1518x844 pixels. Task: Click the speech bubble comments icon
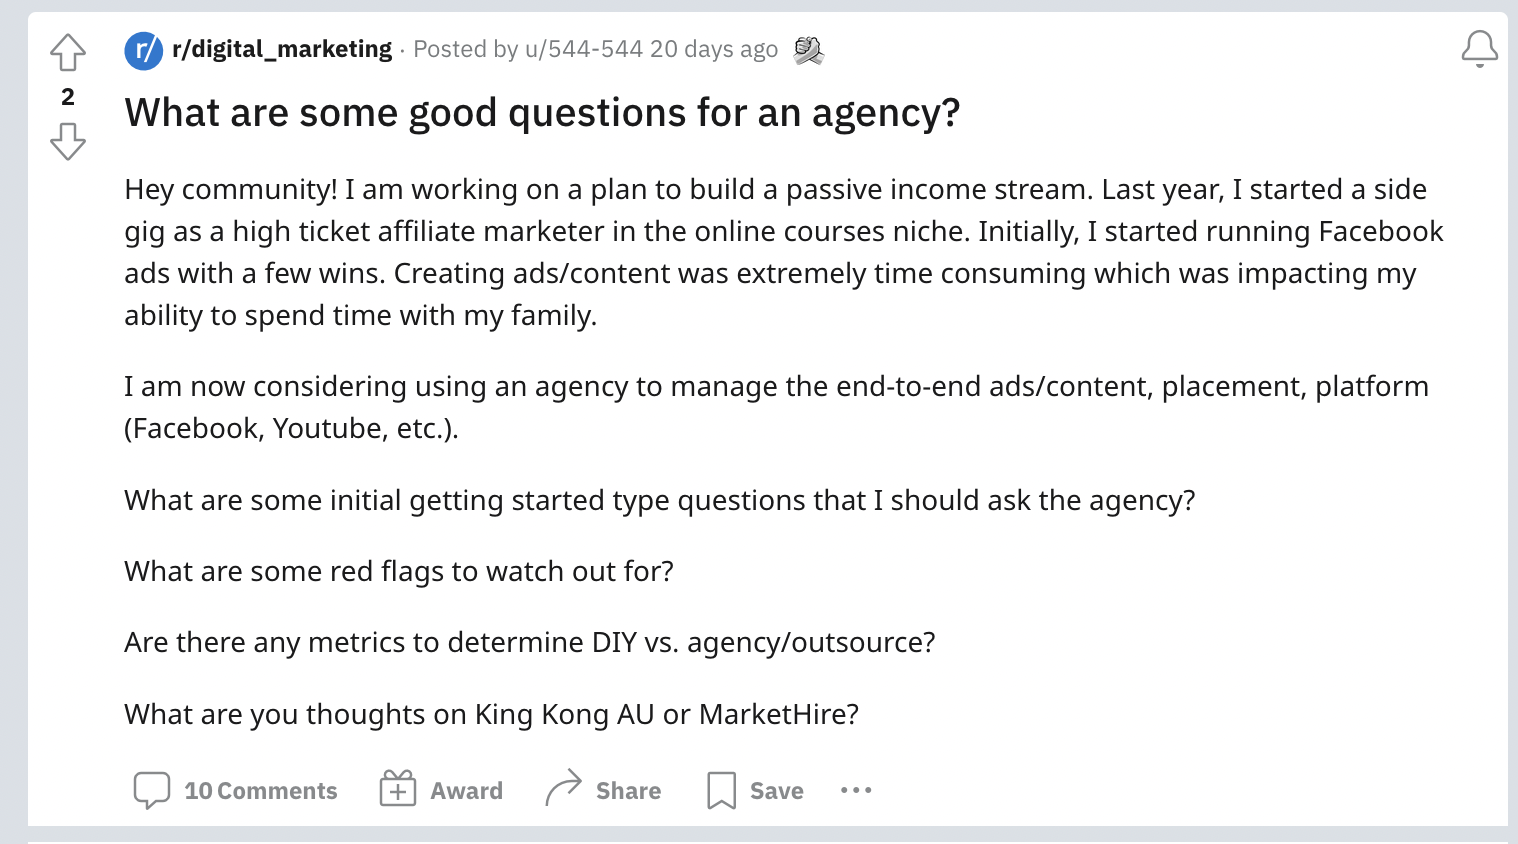[x=152, y=790]
